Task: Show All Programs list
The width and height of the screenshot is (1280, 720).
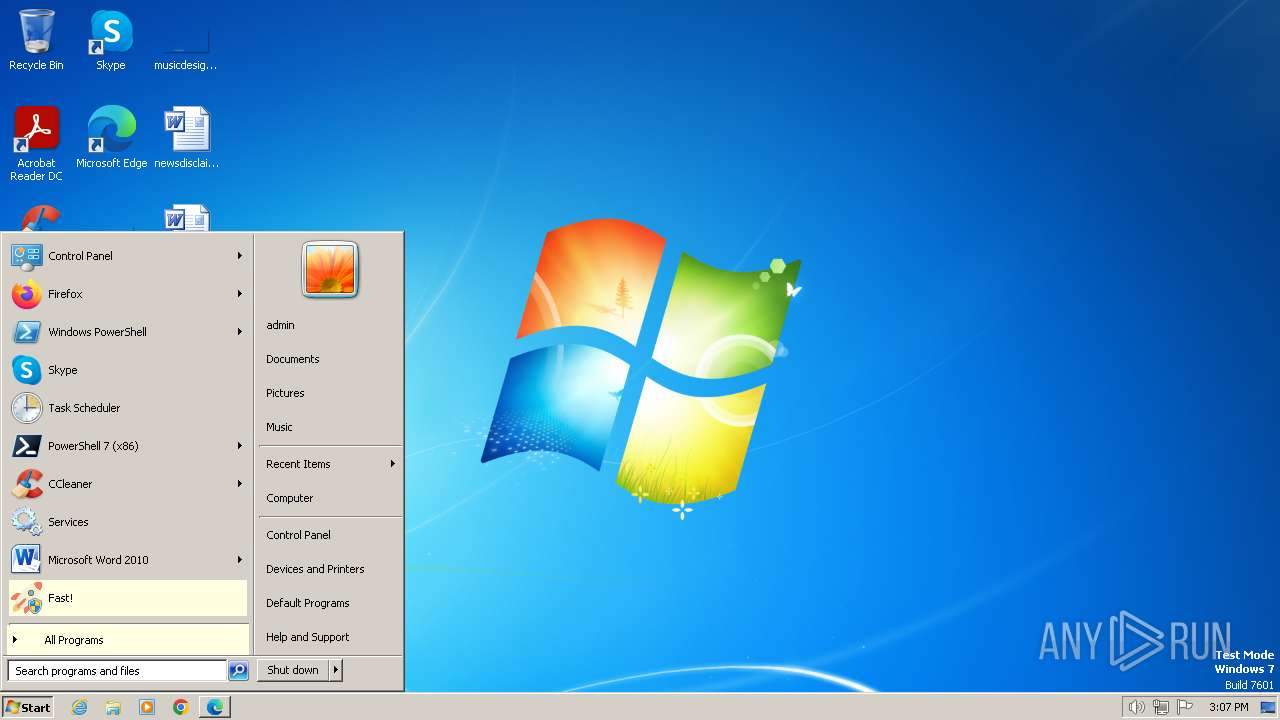Action: 127,640
